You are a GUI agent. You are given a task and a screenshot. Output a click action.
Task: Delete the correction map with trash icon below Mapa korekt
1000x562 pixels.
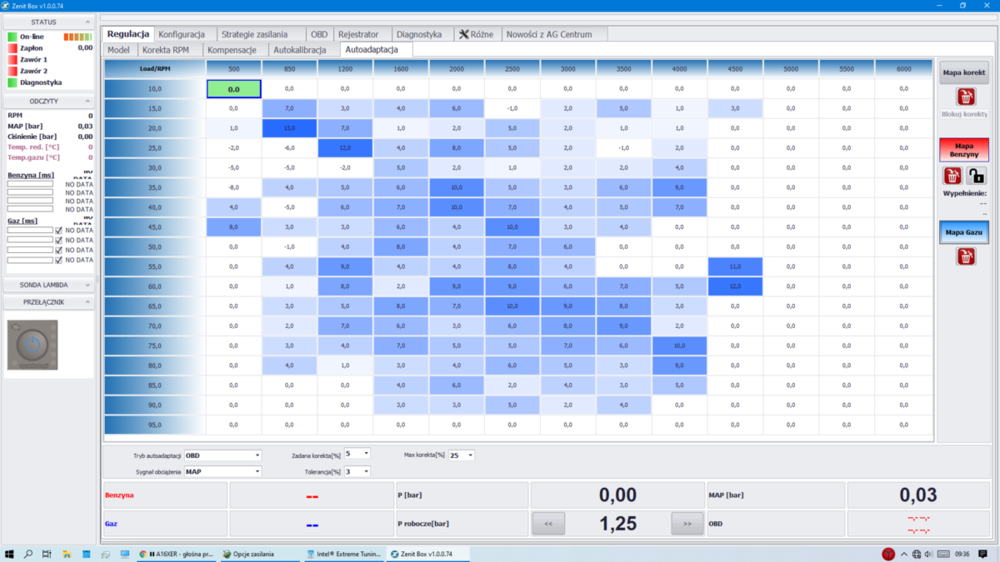click(x=965, y=97)
